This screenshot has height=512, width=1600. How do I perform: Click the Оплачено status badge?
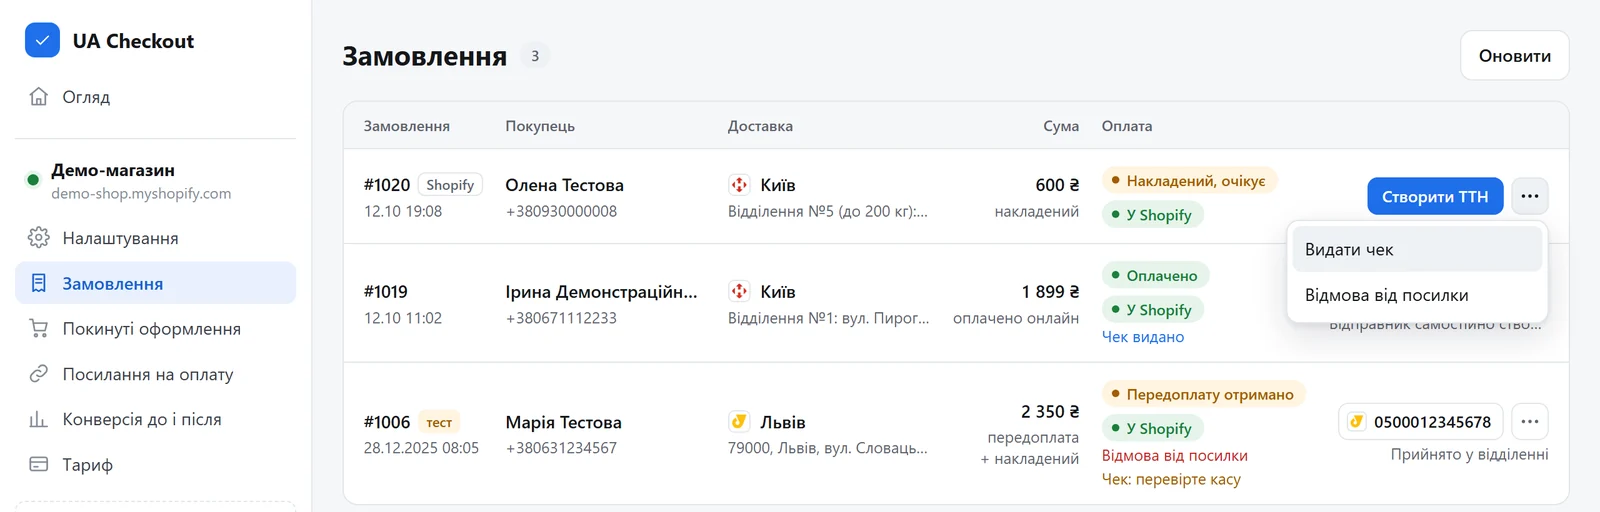click(x=1155, y=275)
